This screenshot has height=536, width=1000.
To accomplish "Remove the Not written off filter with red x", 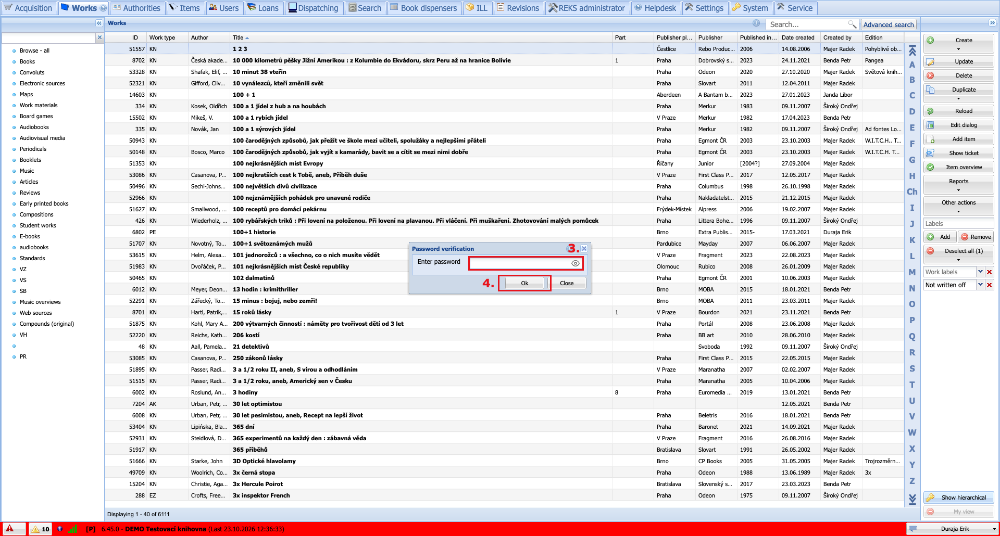I will click(990, 285).
